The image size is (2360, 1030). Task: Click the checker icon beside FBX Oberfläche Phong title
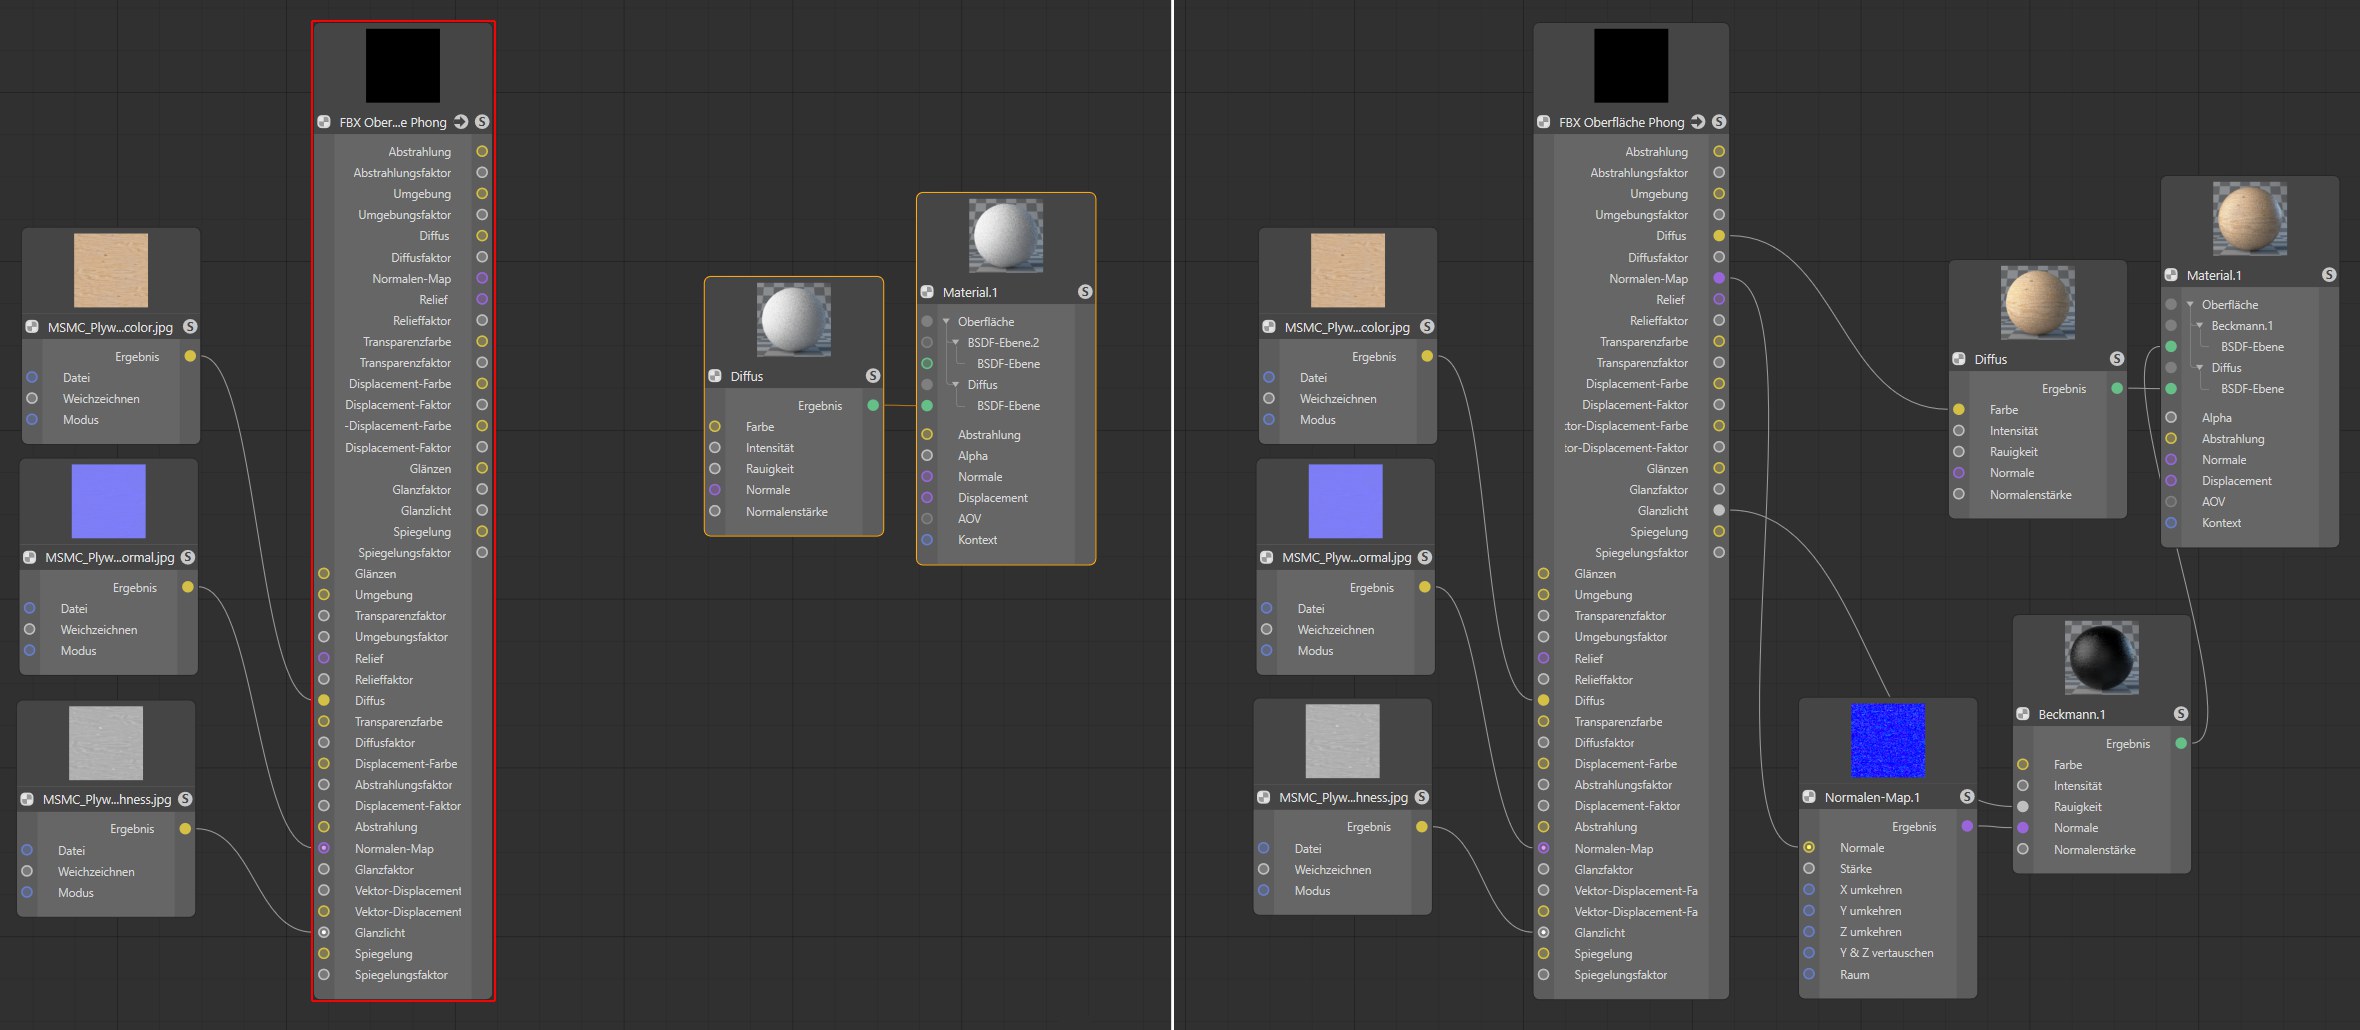click(x=1544, y=122)
